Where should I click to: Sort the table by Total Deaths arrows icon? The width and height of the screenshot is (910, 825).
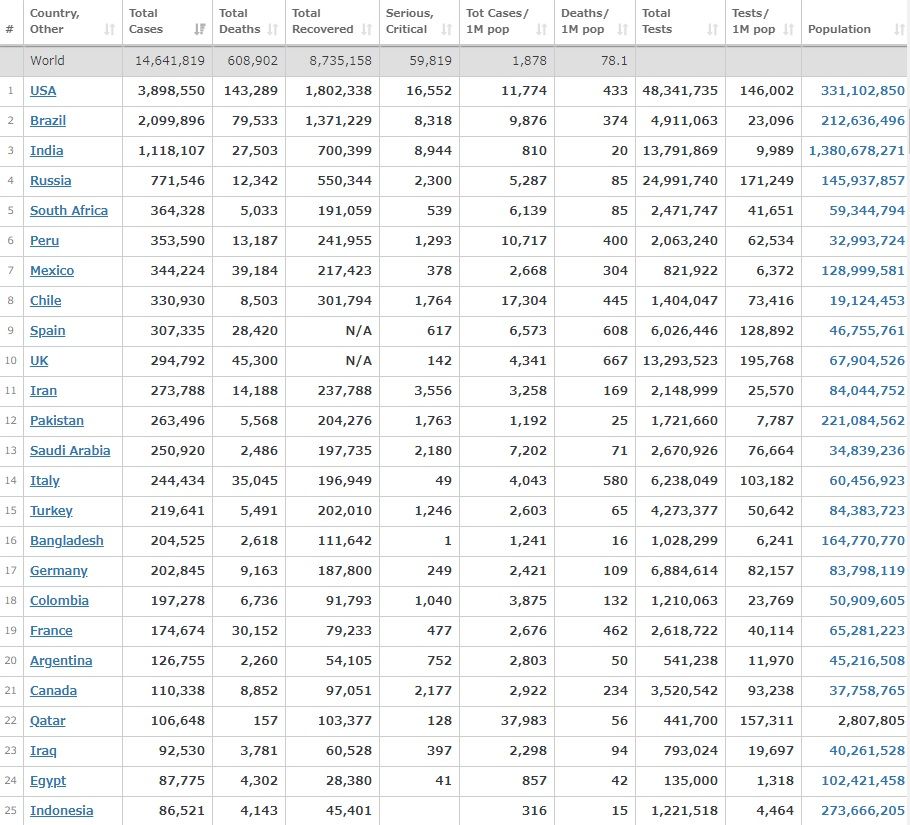pos(275,30)
